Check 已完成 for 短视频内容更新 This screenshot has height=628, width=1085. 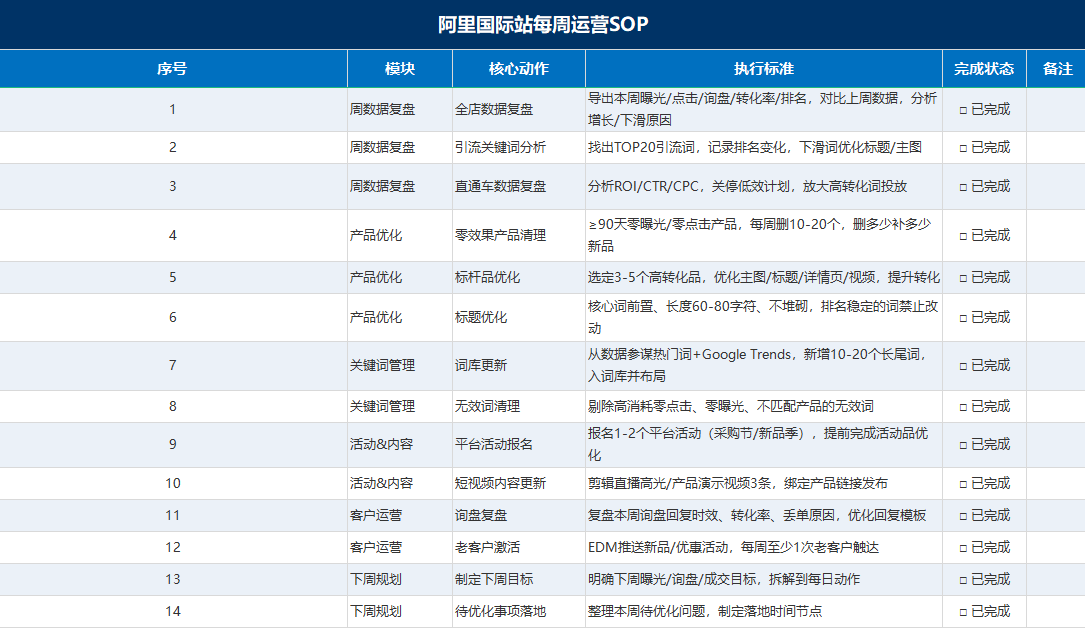coord(963,484)
